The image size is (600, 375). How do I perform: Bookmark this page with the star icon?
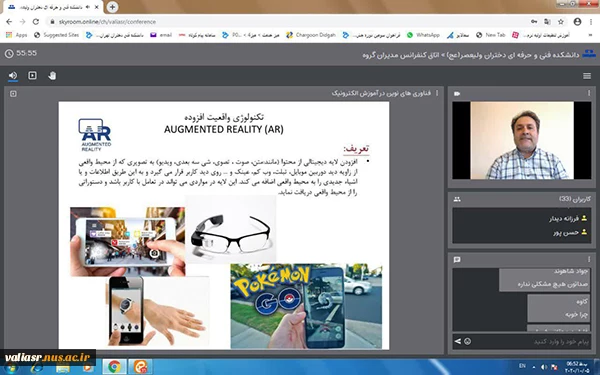(561, 22)
